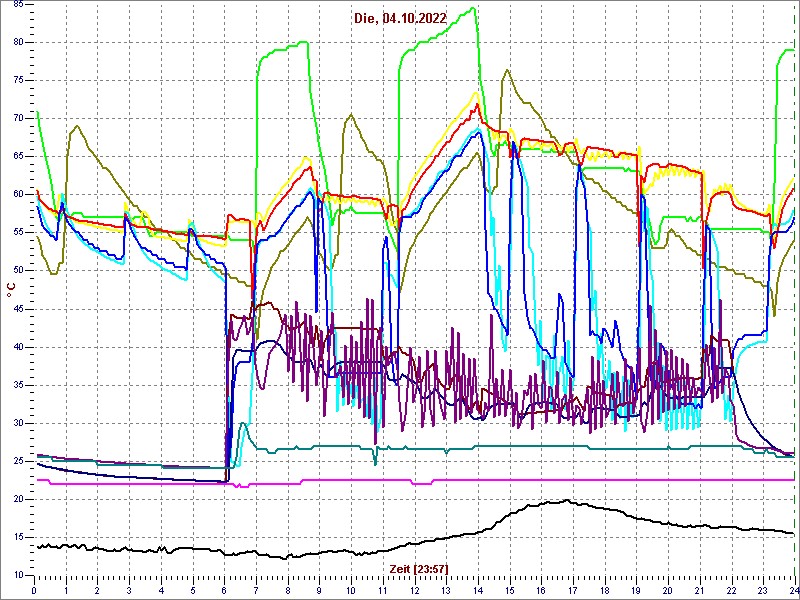Pick the olive curve's peak near hour 1
Viewport: 800px width, 600px height.
point(77,126)
